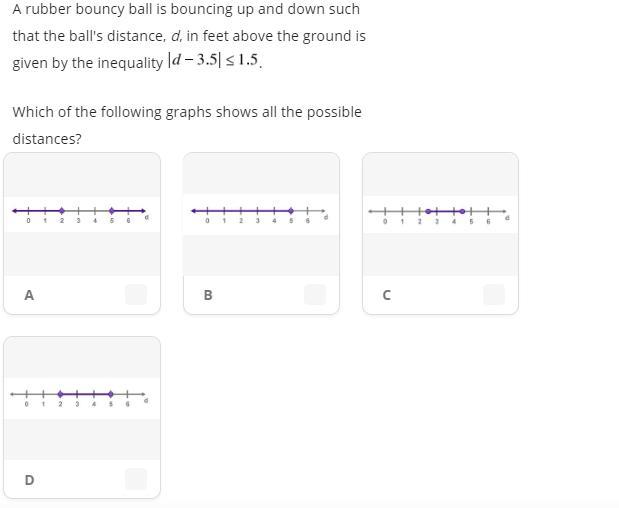Viewport: 619px width, 508px height.
Task: Click the number line graph in card C
Action: click(x=440, y=213)
